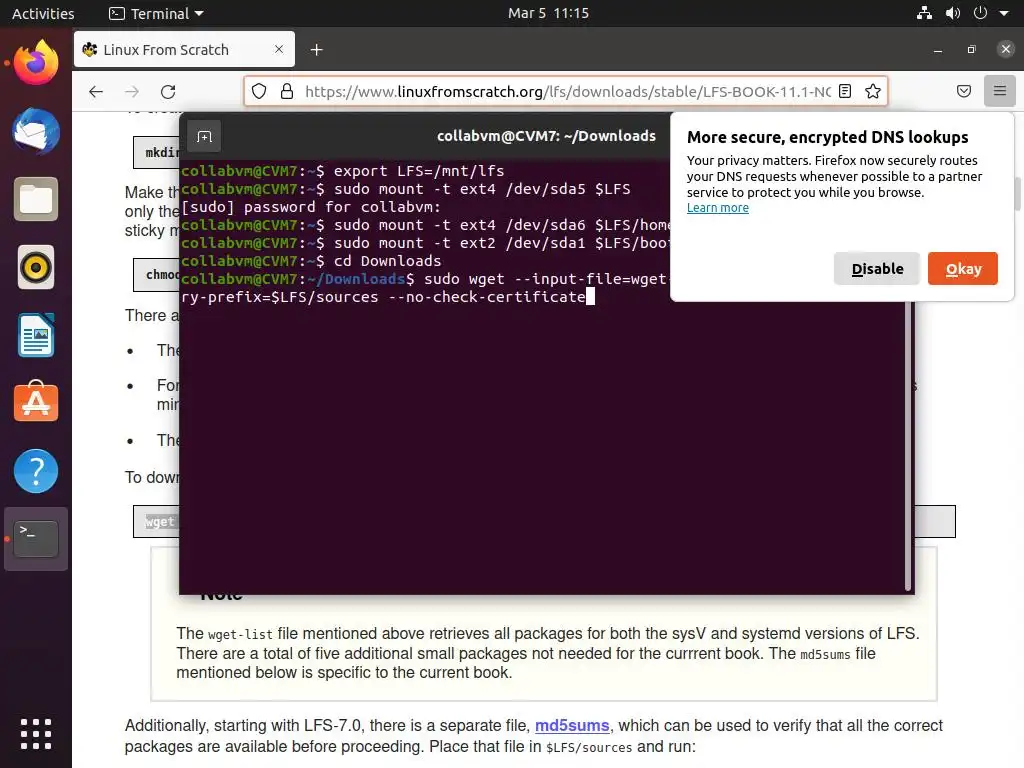
Task: Click the Firefox forward arrow
Action: (x=132, y=91)
